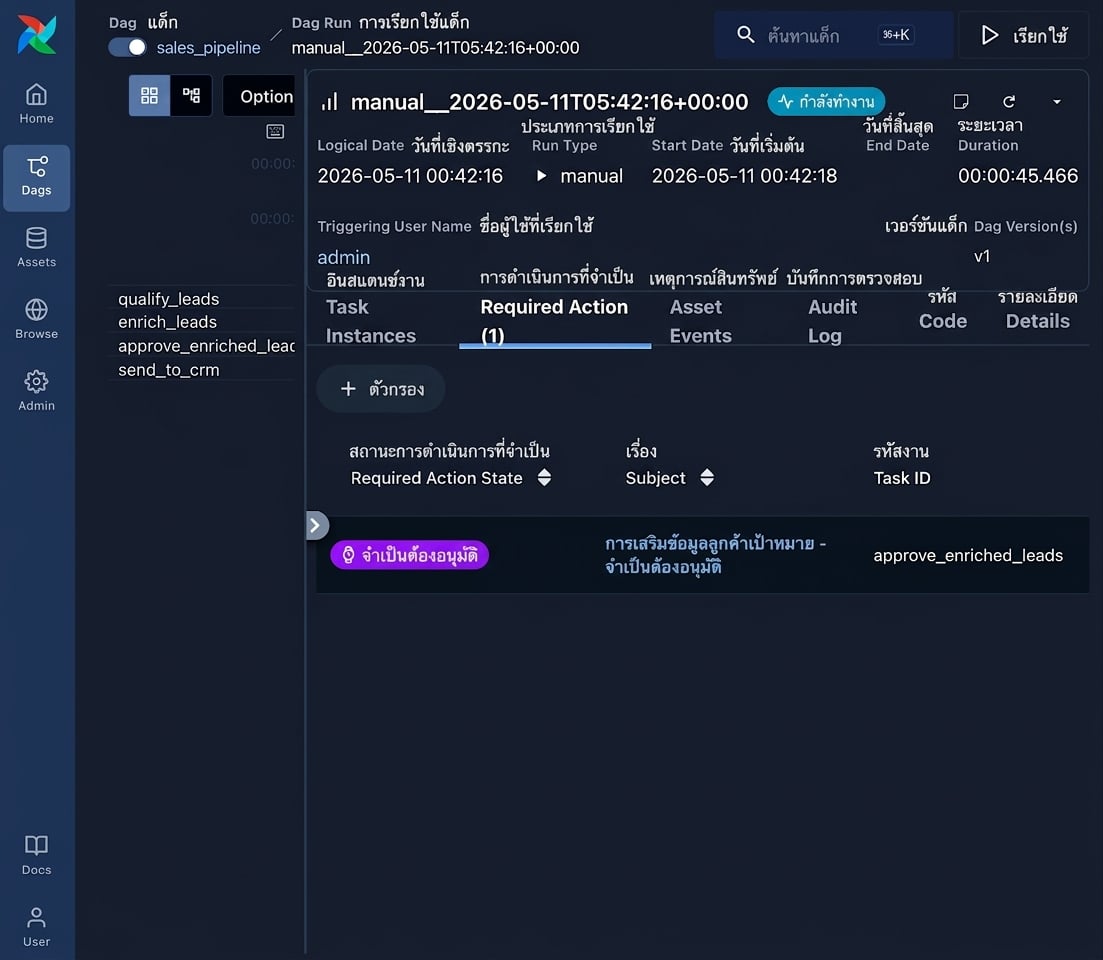Click the Task ID column header
Image resolution: width=1103 pixels, height=960 pixels.
(902, 478)
